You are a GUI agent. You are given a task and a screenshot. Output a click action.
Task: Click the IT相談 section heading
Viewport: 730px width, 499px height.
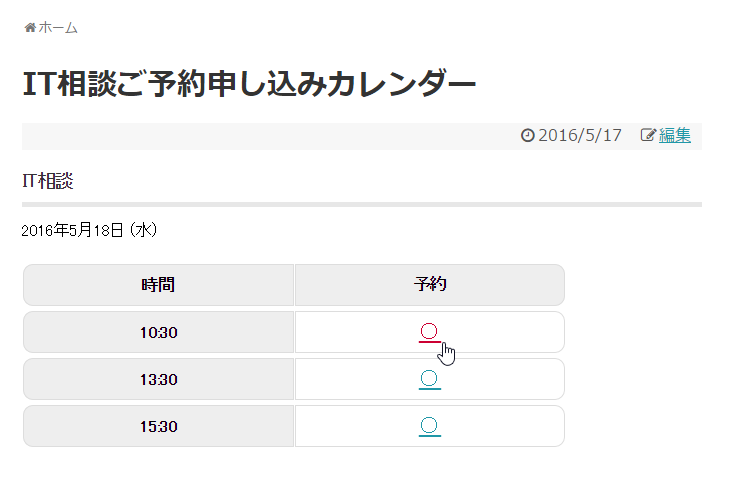coord(48,181)
